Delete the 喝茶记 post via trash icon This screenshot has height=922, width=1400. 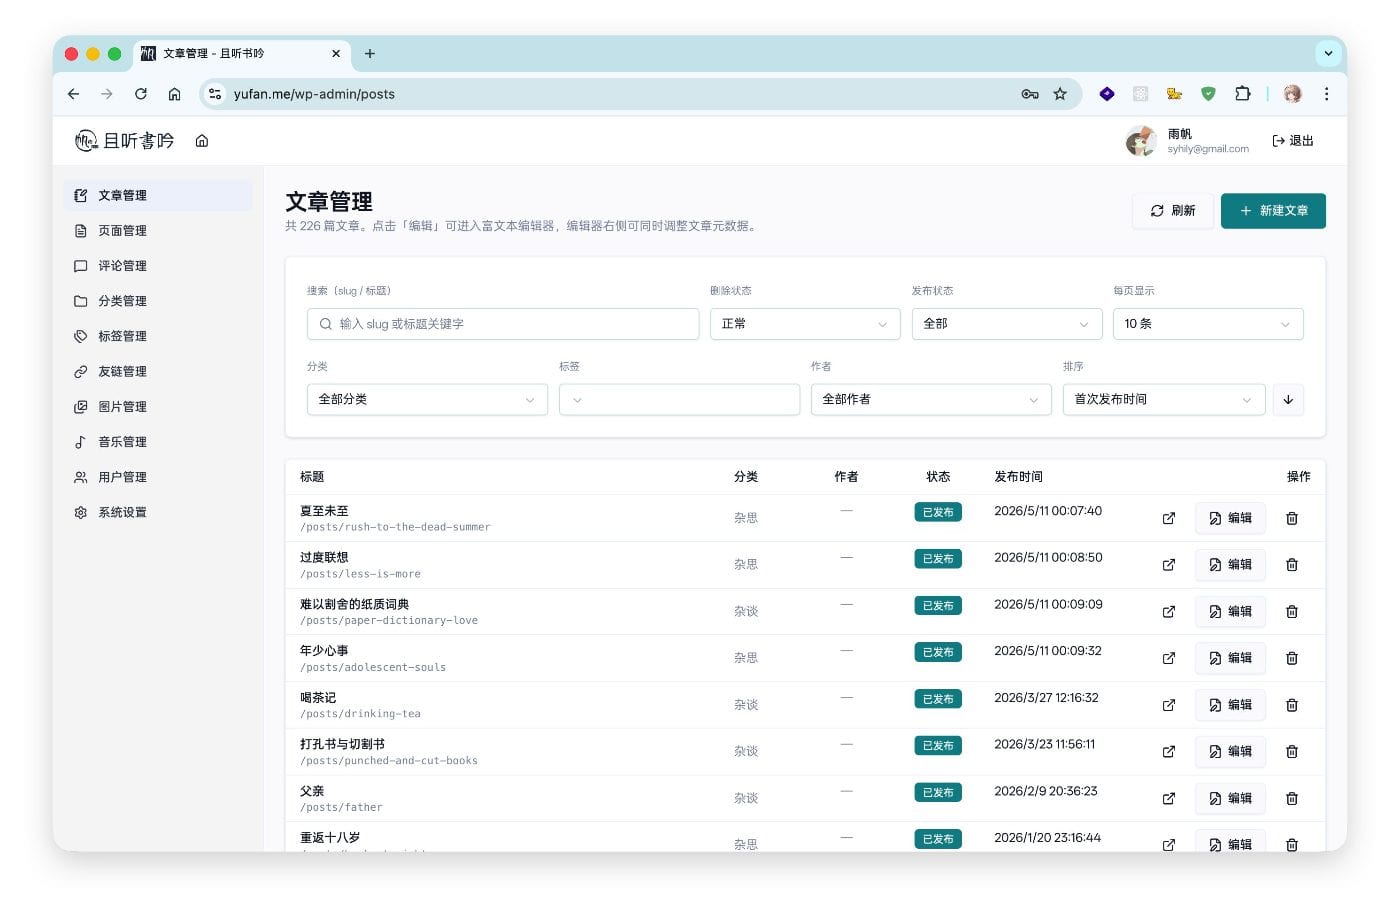[1291, 705]
